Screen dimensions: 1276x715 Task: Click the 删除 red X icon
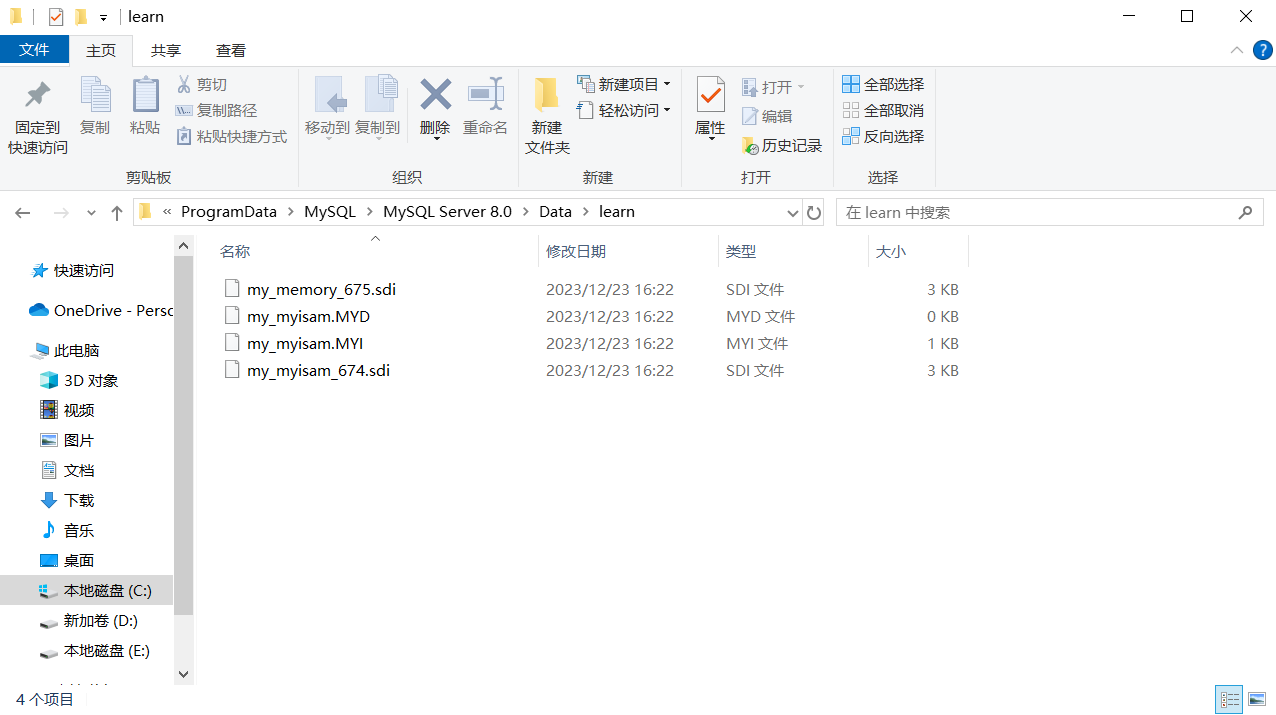pyautogui.click(x=435, y=95)
